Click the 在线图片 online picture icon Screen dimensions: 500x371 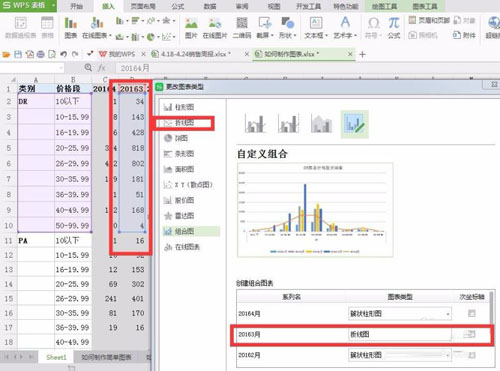215,27
